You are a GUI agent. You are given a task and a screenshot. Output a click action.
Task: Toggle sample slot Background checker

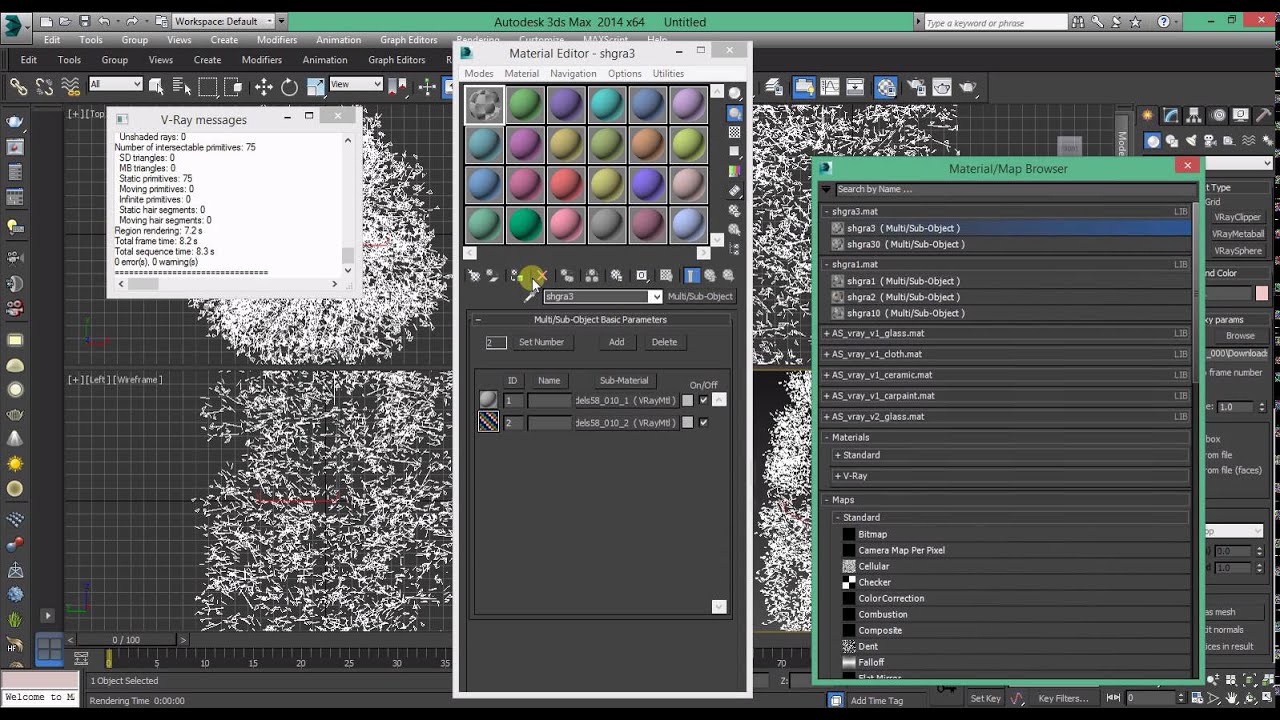point(735,132)
